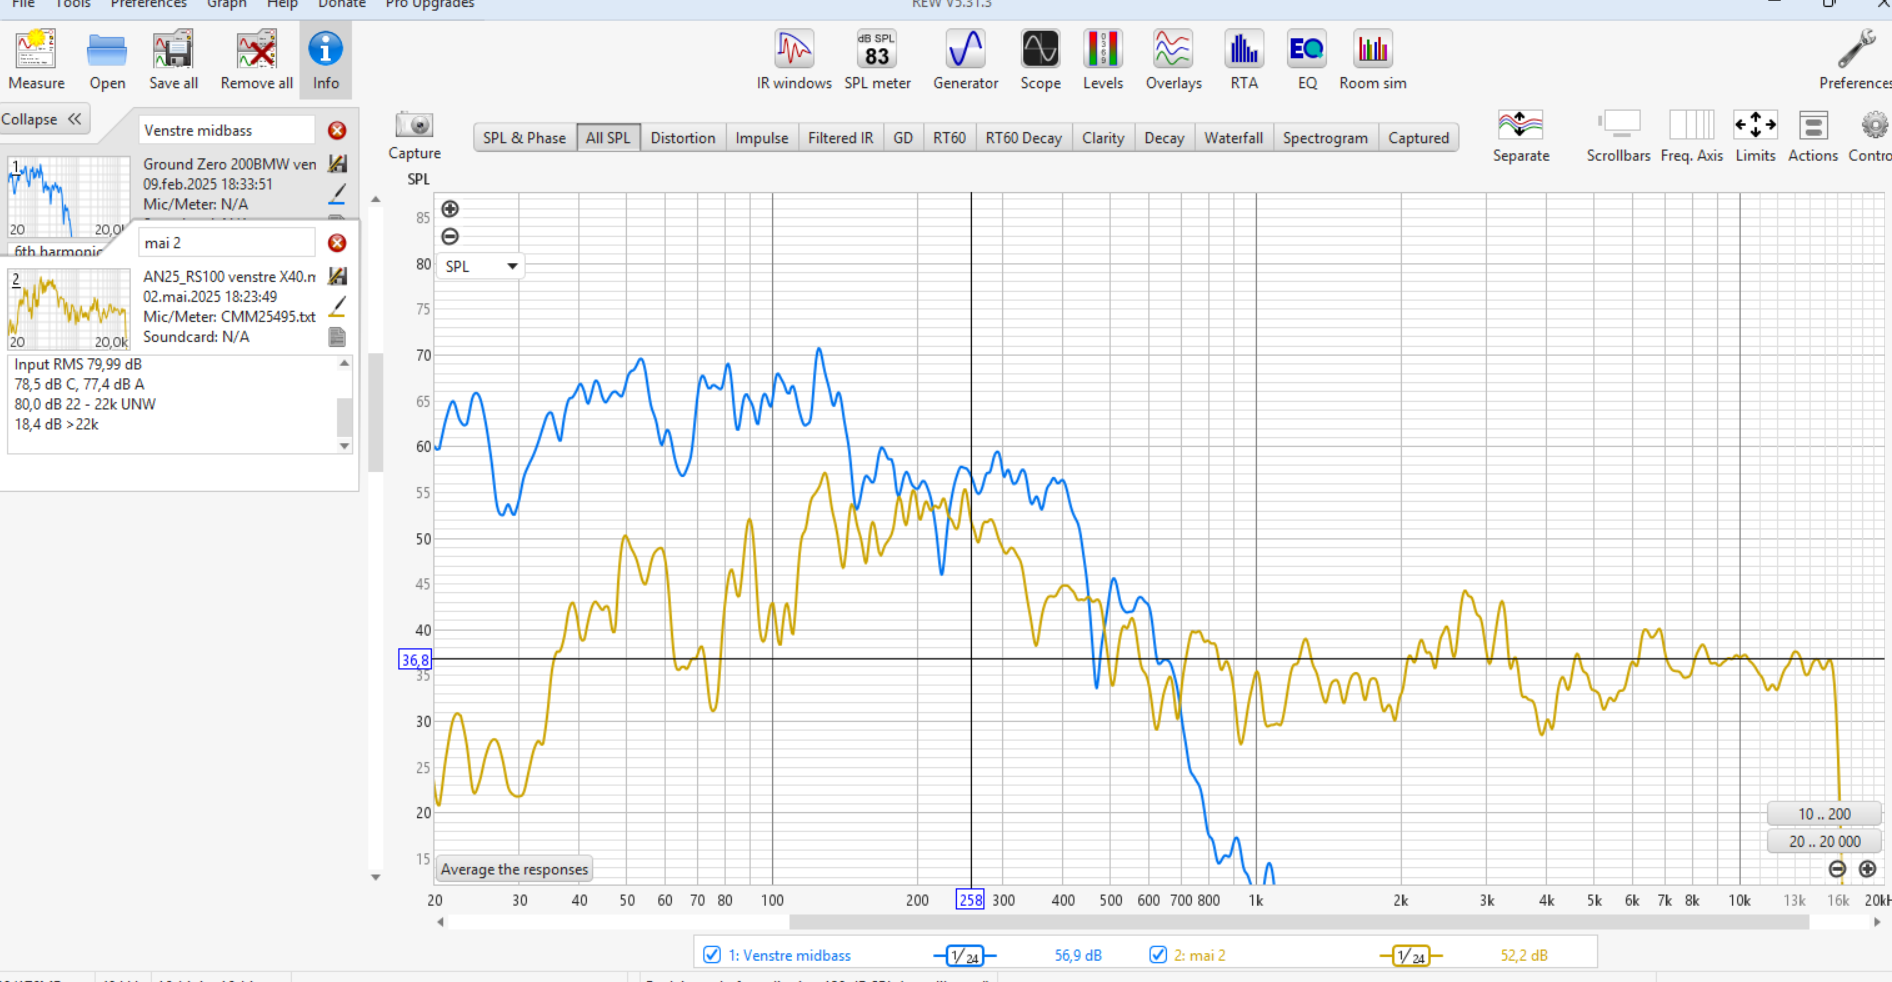Click Save all measurements icon

173,60
